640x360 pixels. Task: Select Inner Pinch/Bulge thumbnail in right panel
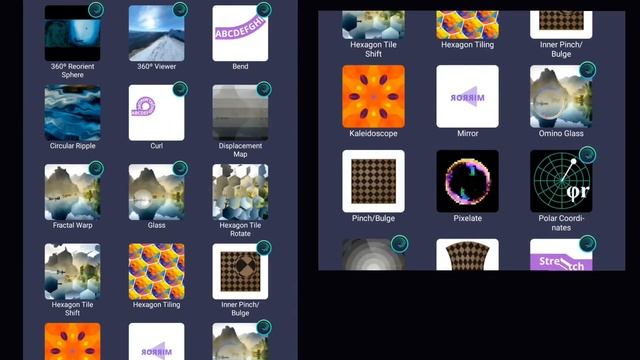pyautogui.click(x=561, y=25)
